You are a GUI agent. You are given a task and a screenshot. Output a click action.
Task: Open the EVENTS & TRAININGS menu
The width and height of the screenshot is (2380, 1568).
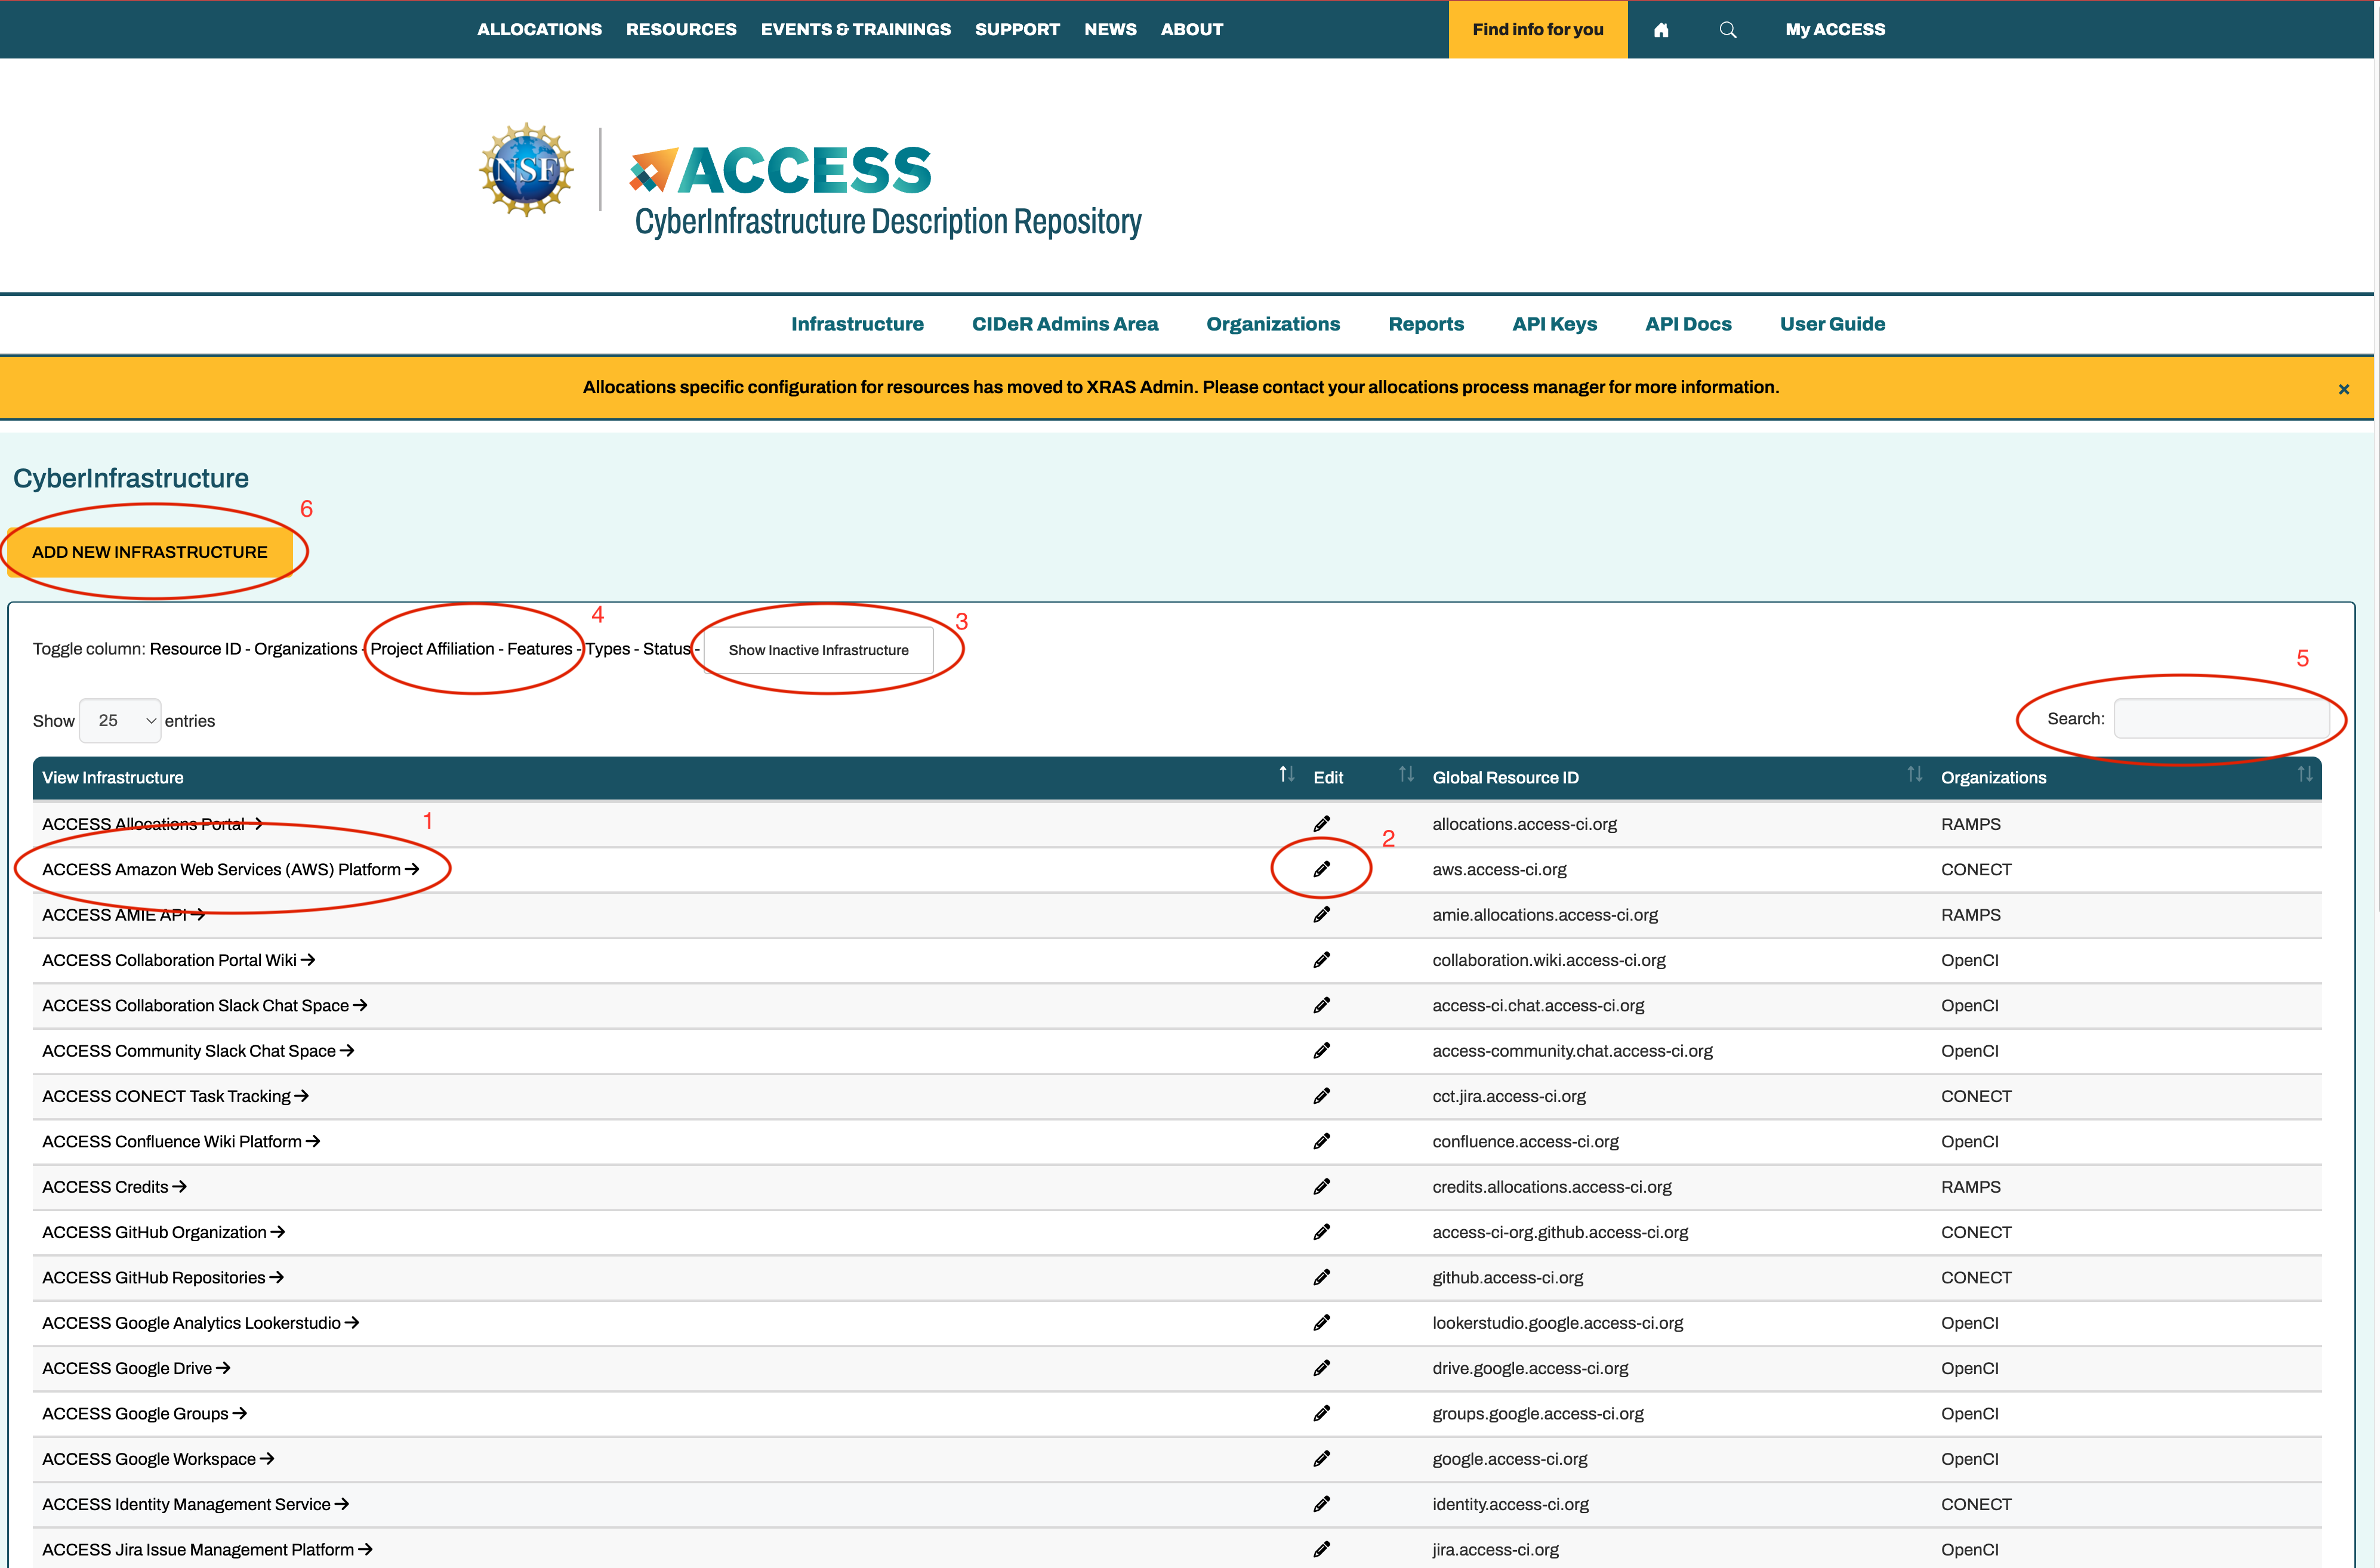click(x=856, y=30)
